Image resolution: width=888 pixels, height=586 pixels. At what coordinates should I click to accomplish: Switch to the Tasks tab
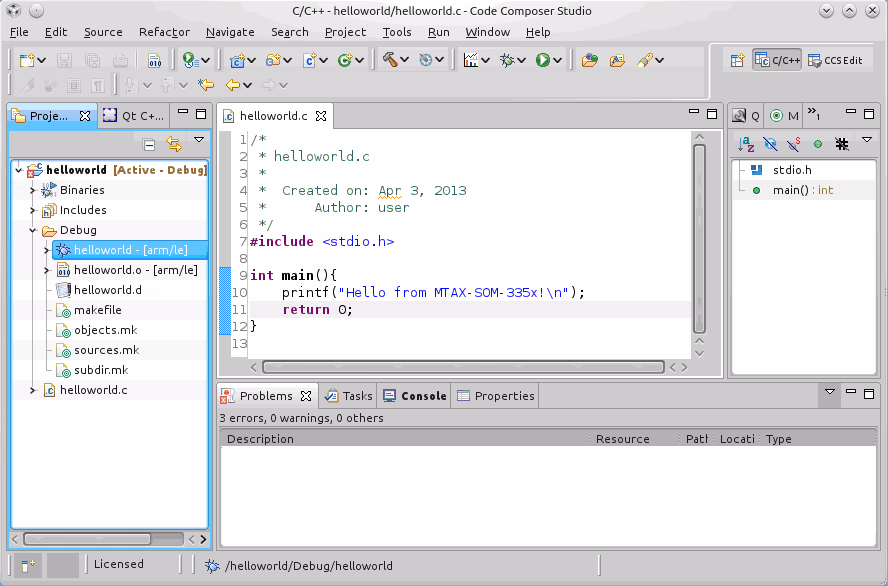point(348,396)
